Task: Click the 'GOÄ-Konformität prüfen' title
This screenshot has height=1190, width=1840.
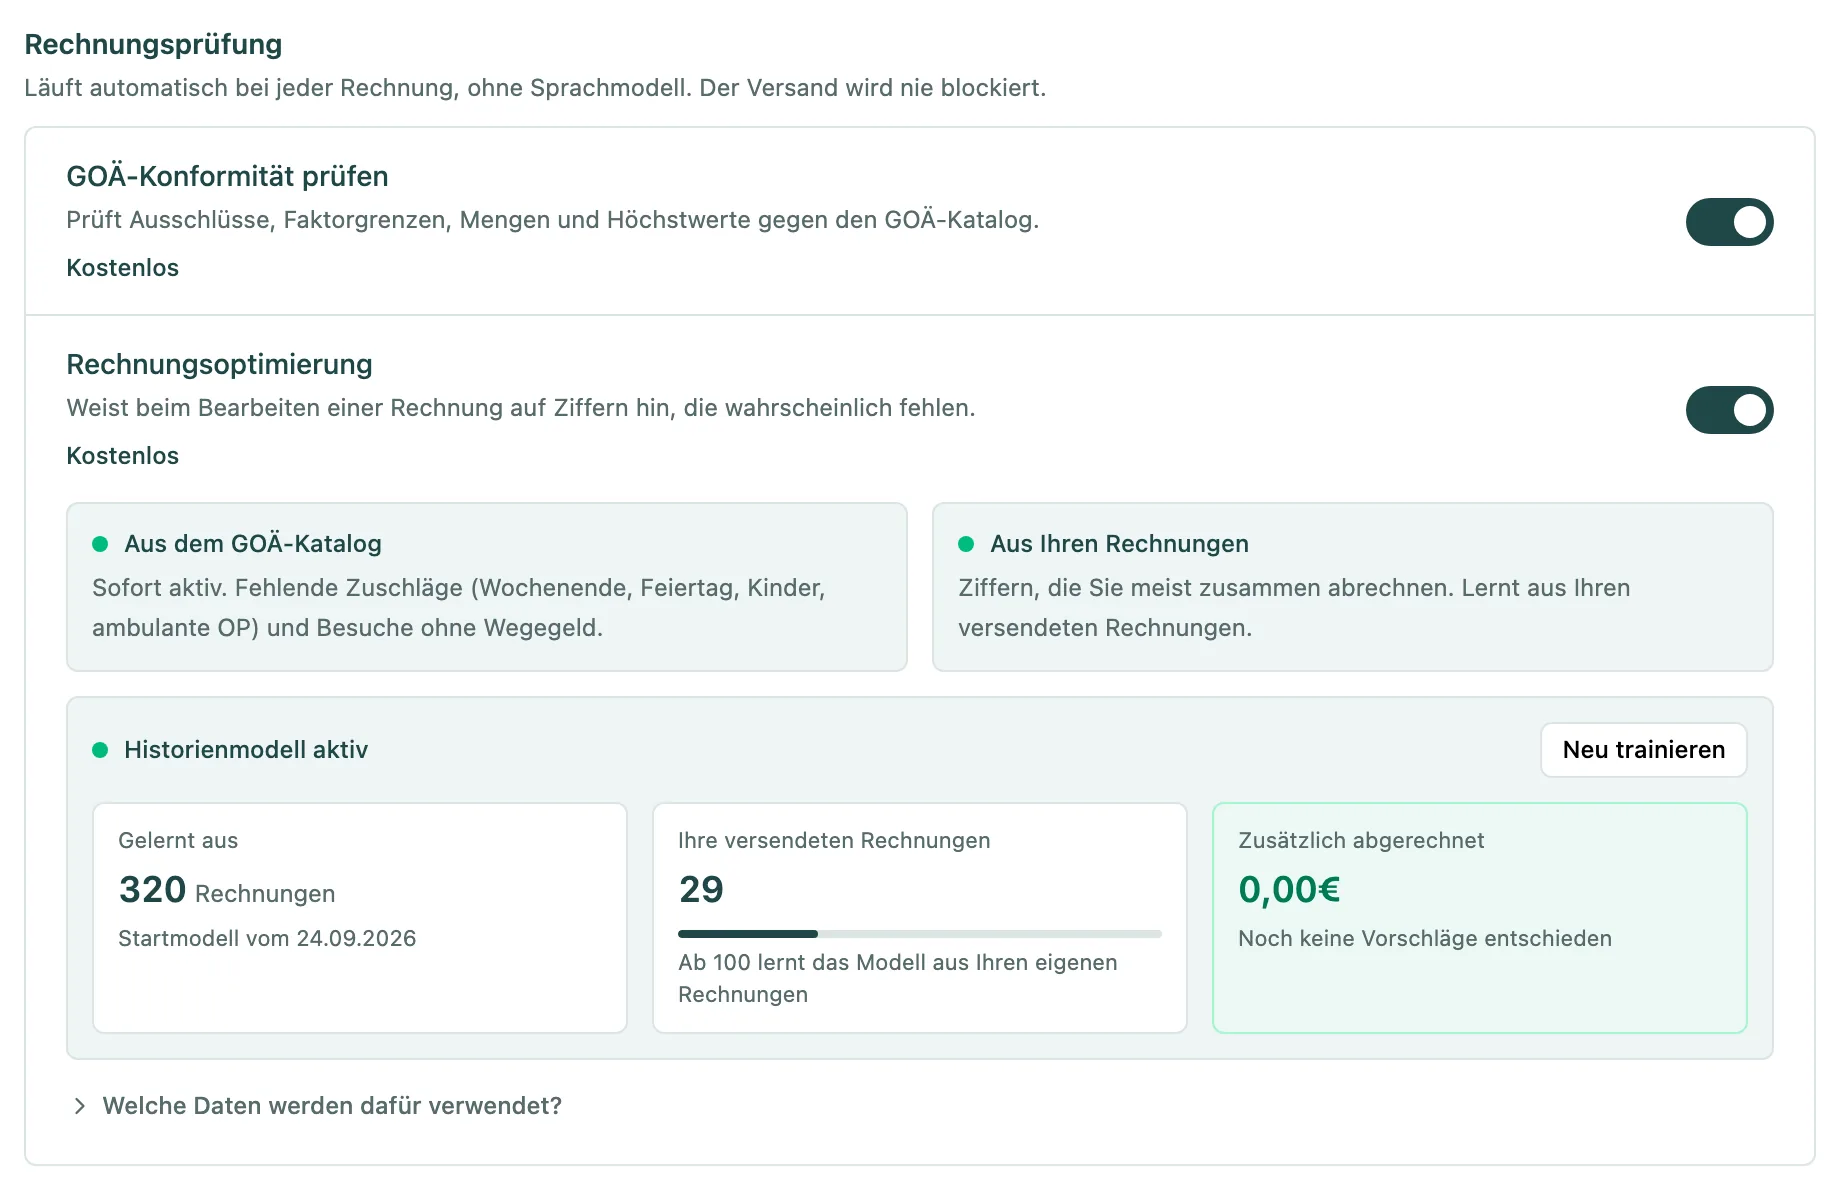Action: pos(227,176)
